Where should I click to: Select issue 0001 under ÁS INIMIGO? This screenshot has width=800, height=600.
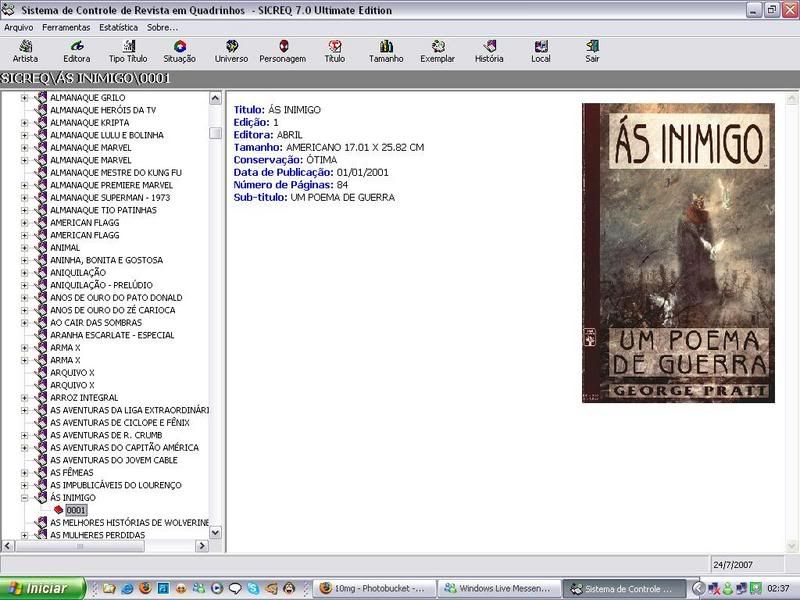(76, 510)
